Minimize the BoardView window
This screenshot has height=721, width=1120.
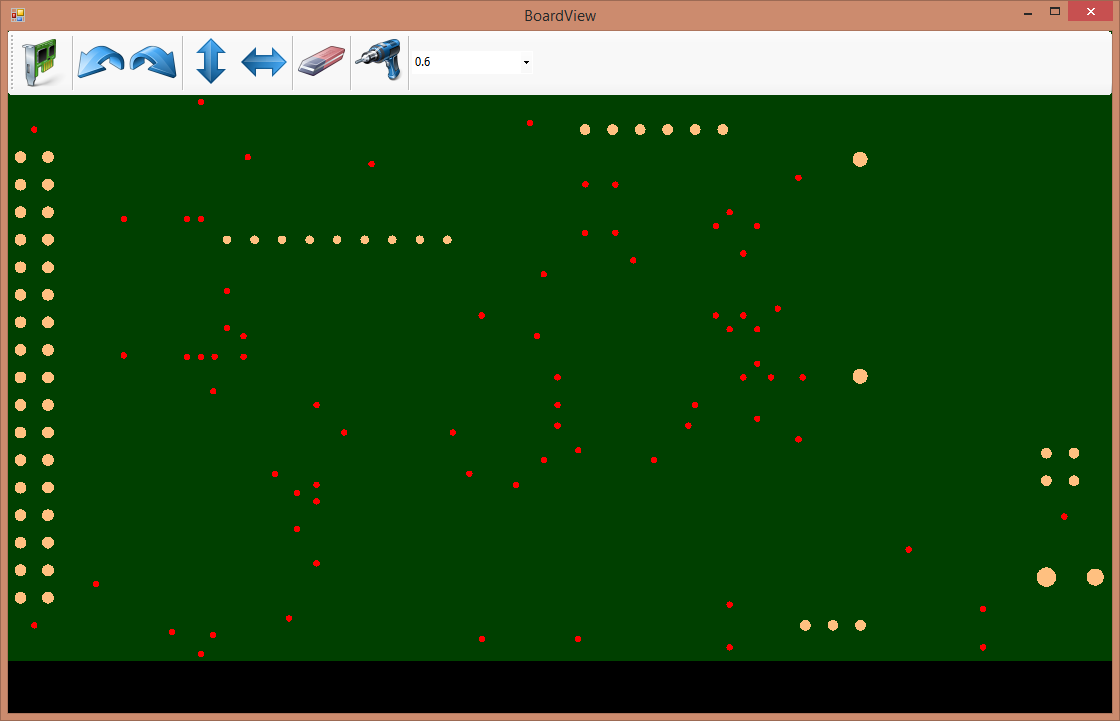(1027, 12)
